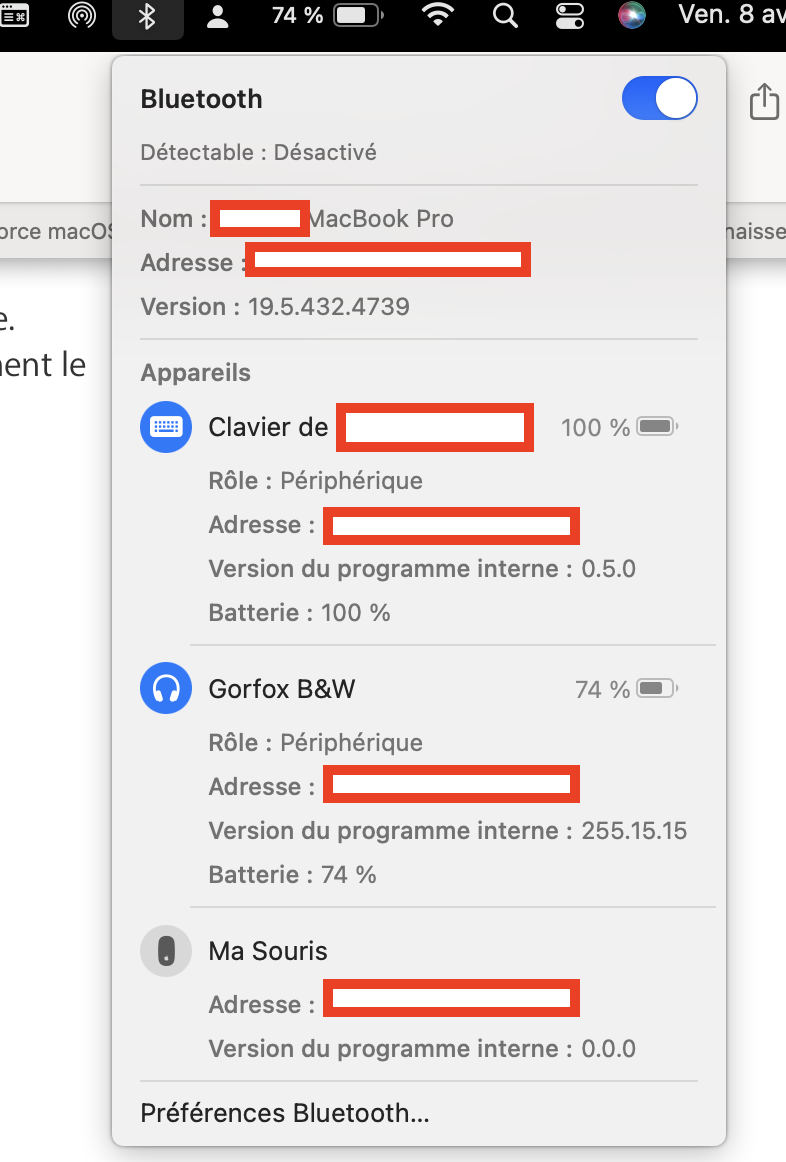Click the Clavier de keyboard device name
Image resolution: width=786 pixels, height=1162 pixels.
click(x=268, y=427)
